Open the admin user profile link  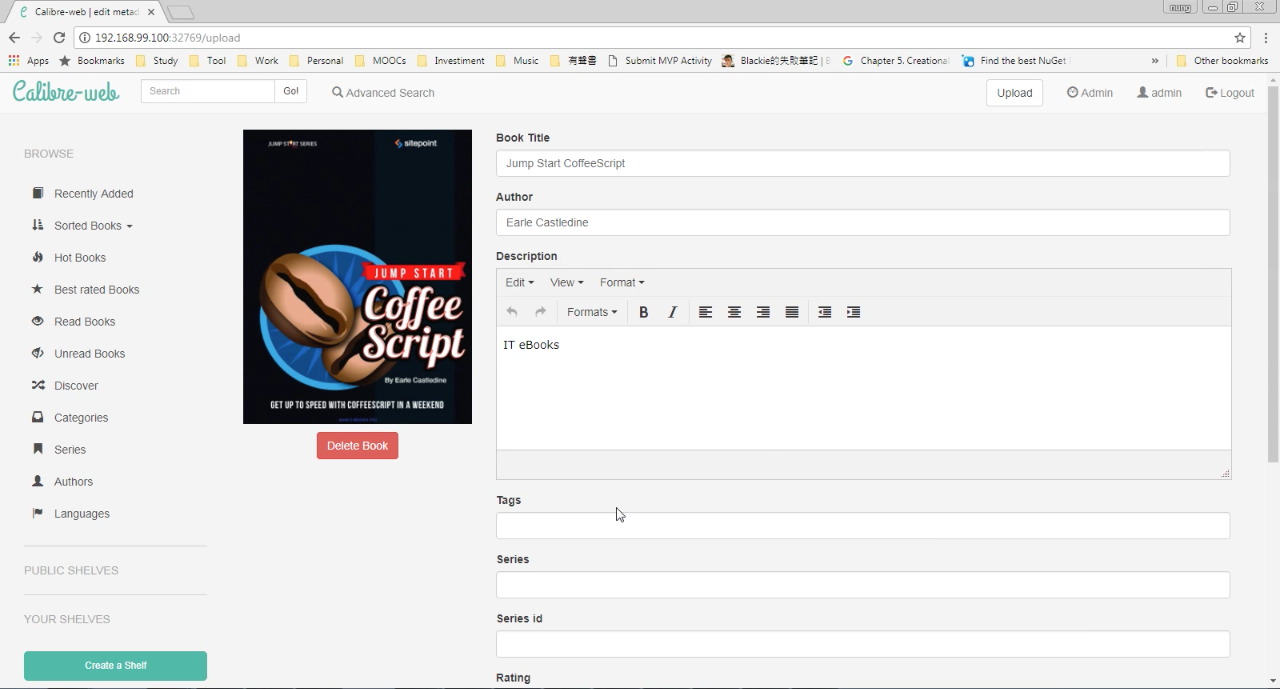point(1159,93)
